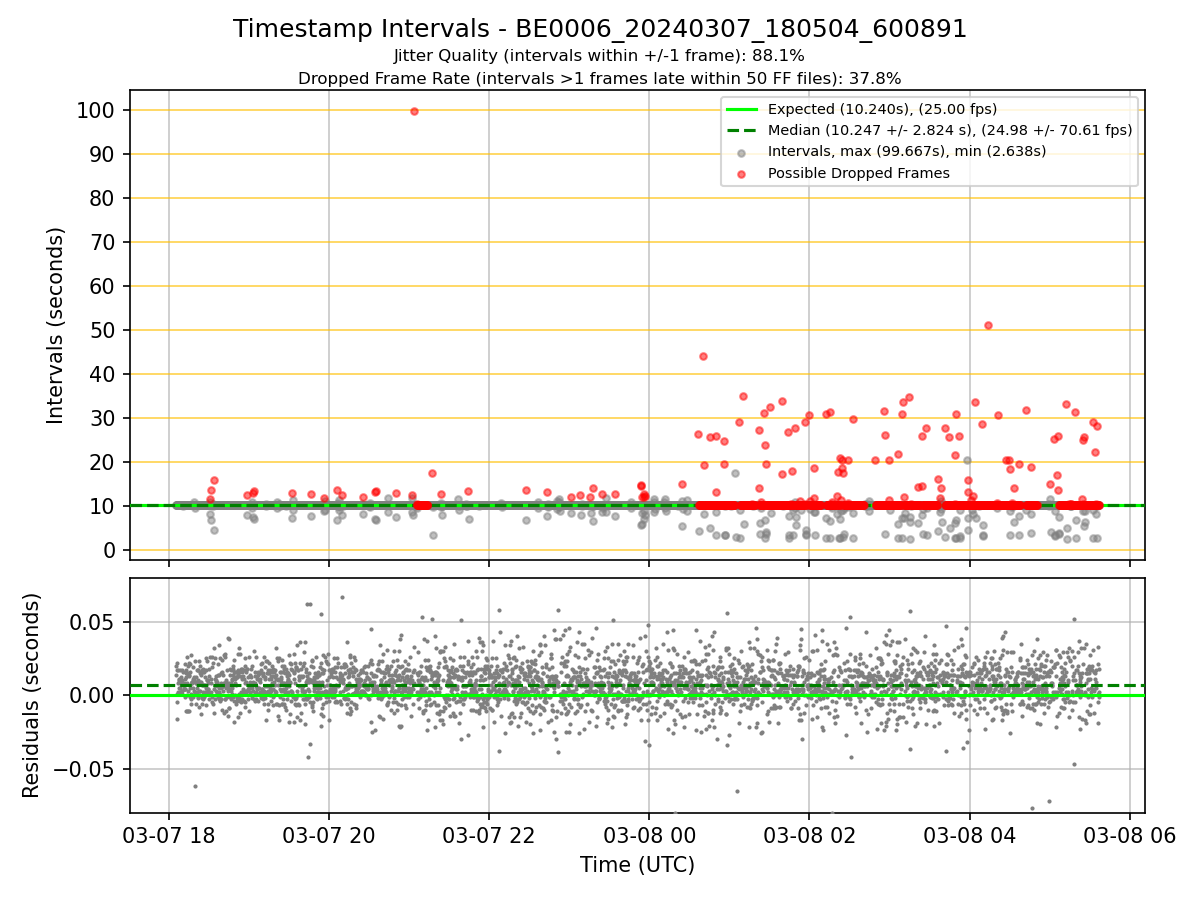Click the red outlier point near 100 seconds

click(414, 111)
